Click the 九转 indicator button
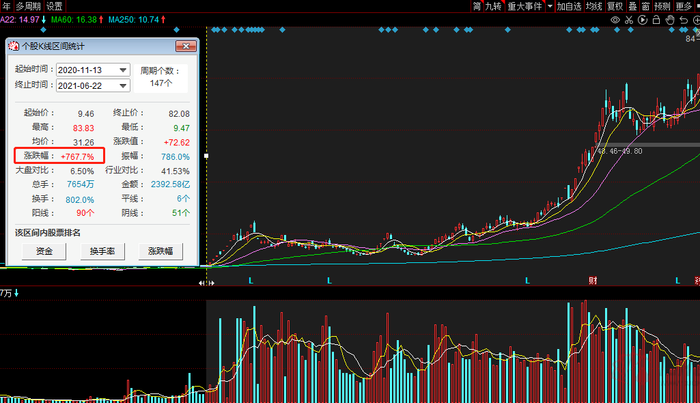This screenshot has width=700, height=403. tap(493, 6)
